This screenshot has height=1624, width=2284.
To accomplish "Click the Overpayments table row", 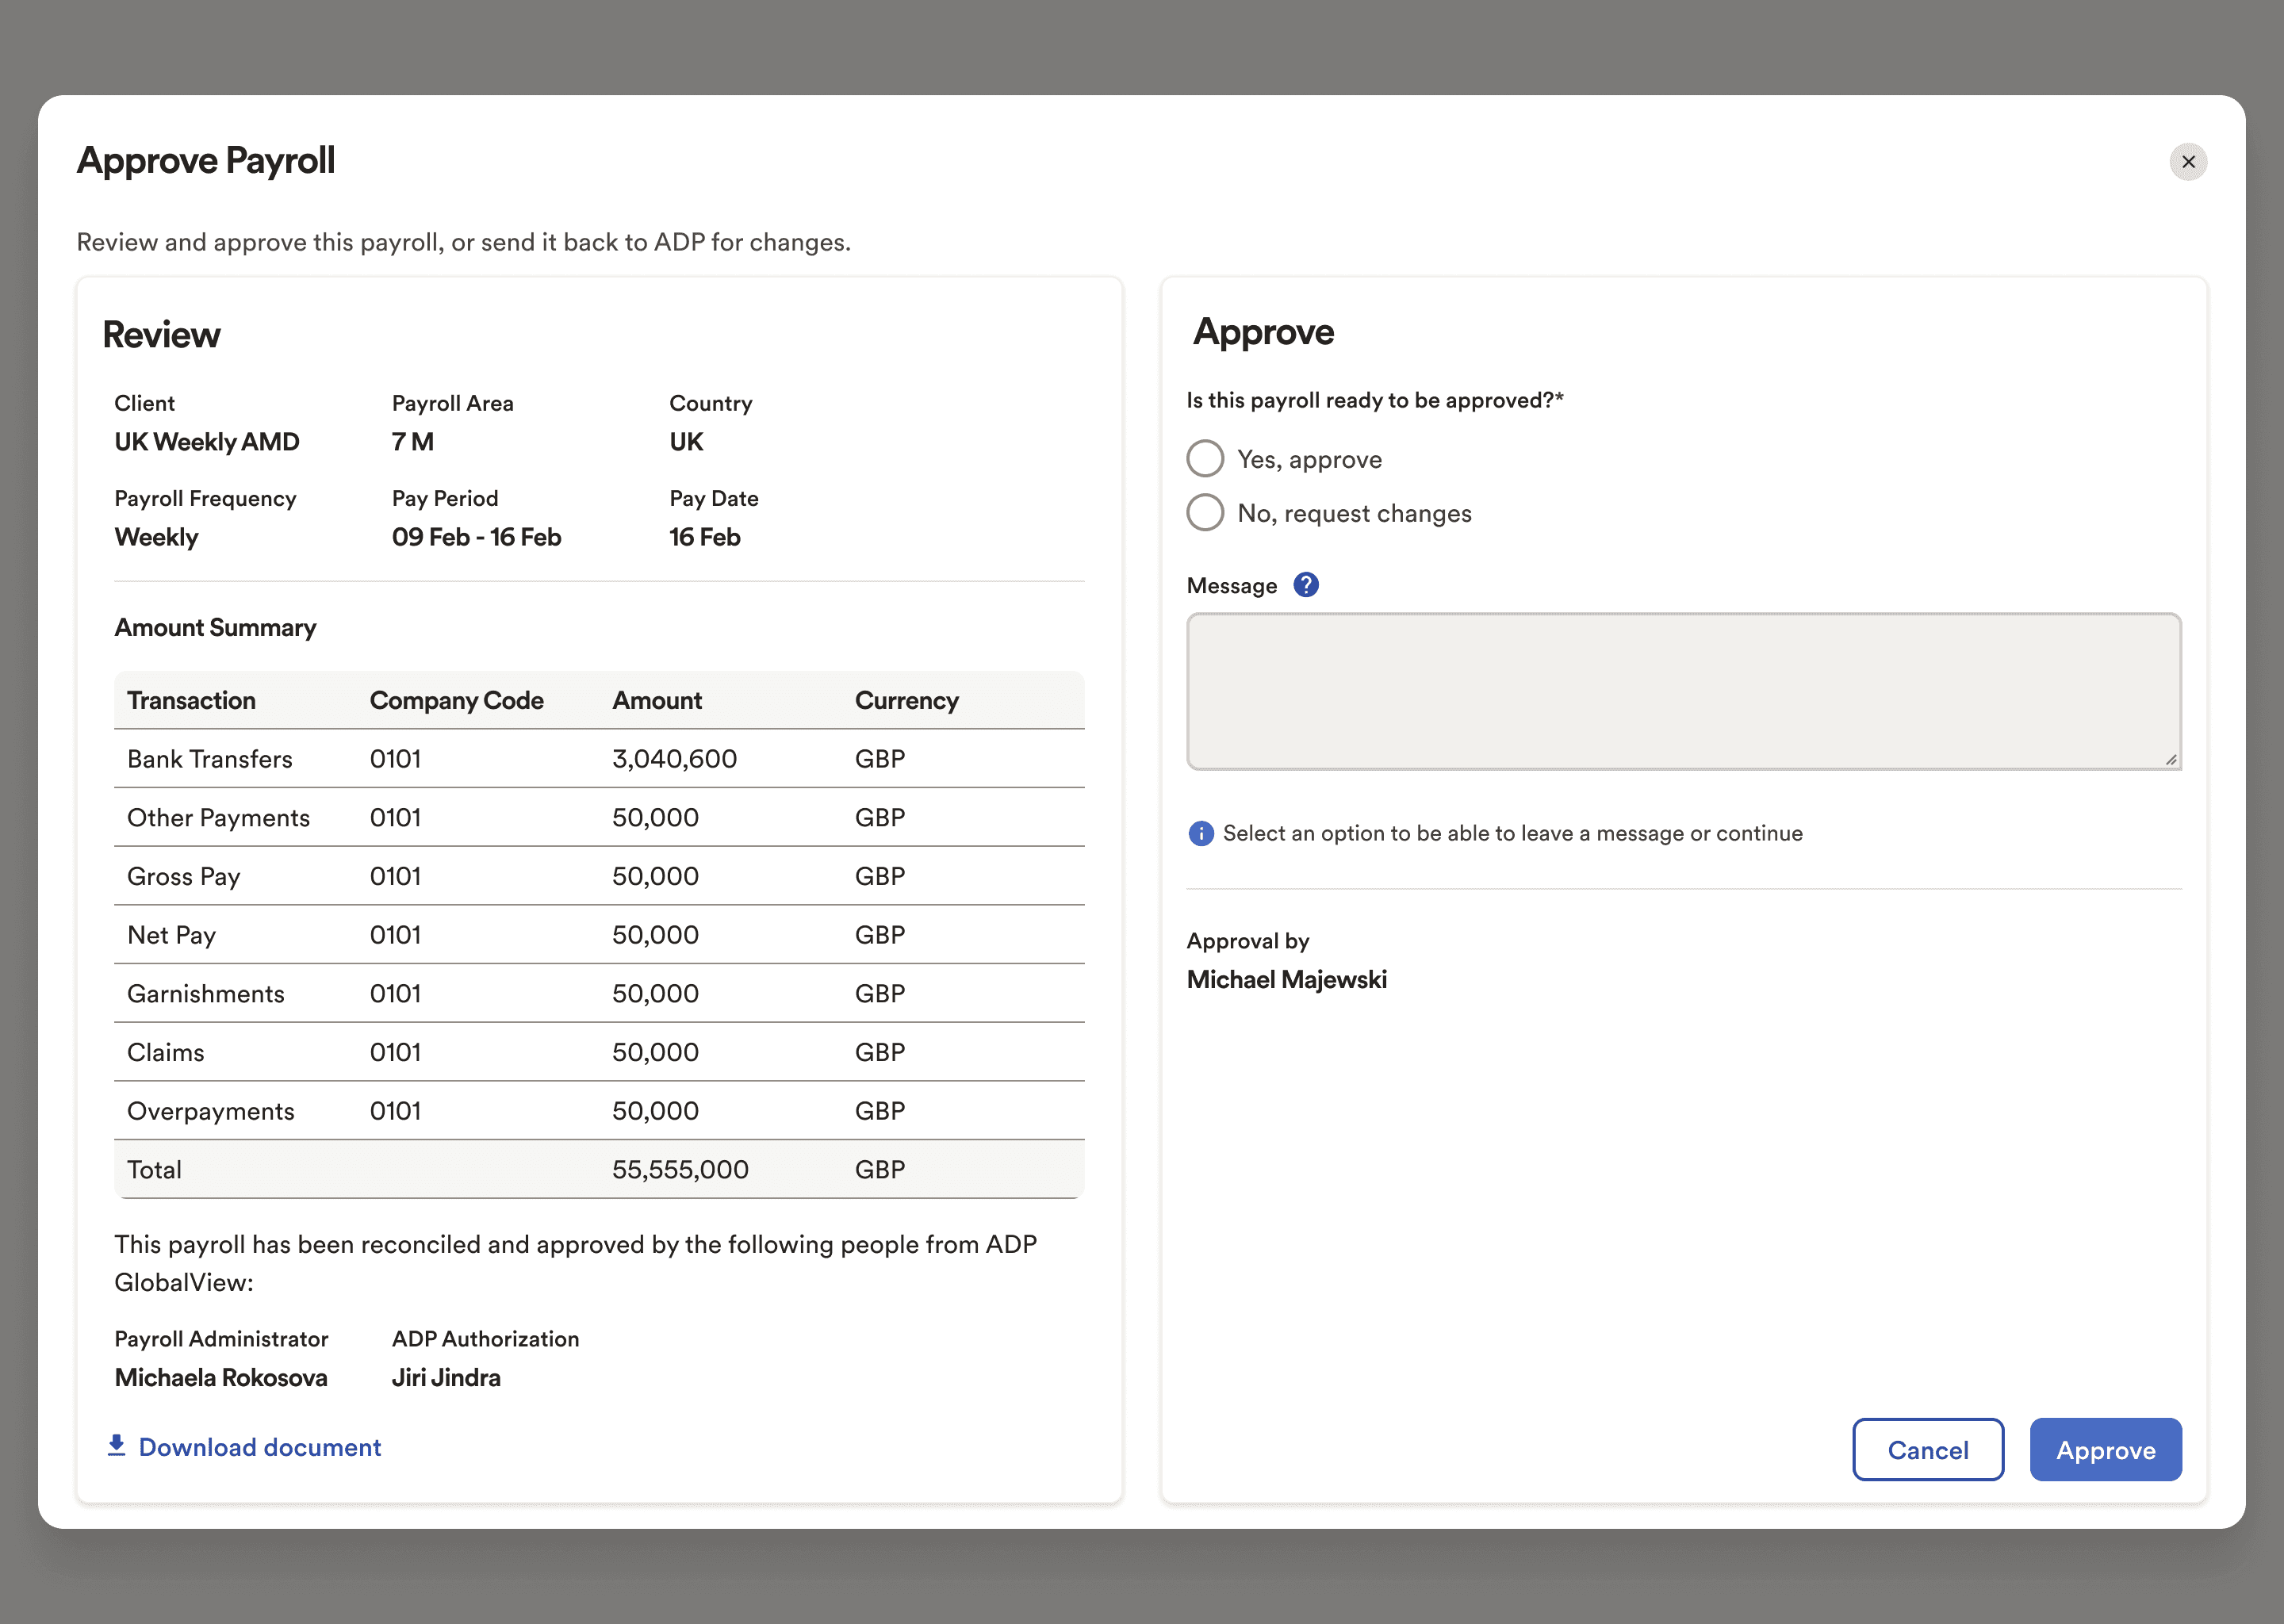I will click(x=598, y=1111).
